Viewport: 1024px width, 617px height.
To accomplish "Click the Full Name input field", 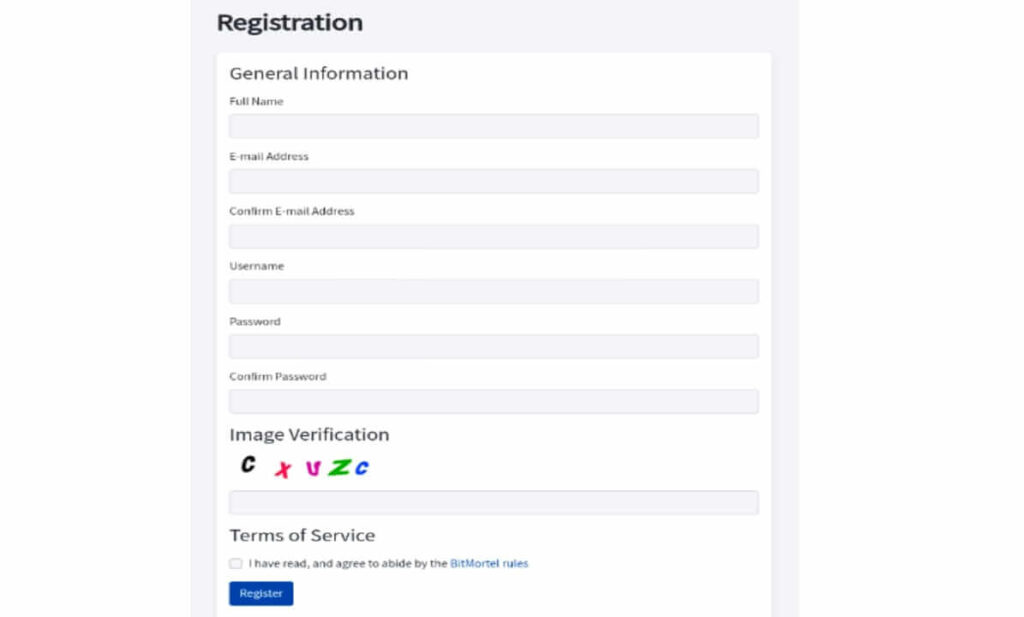I will coord(494,126).
